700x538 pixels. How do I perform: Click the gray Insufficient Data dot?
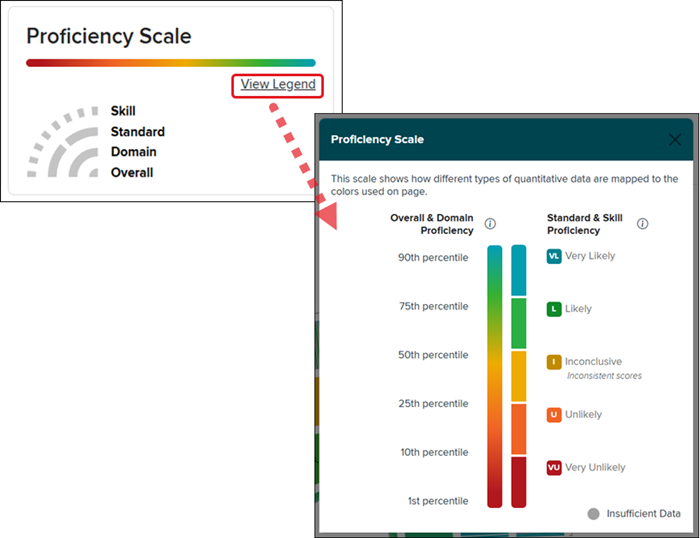[593, 514]
